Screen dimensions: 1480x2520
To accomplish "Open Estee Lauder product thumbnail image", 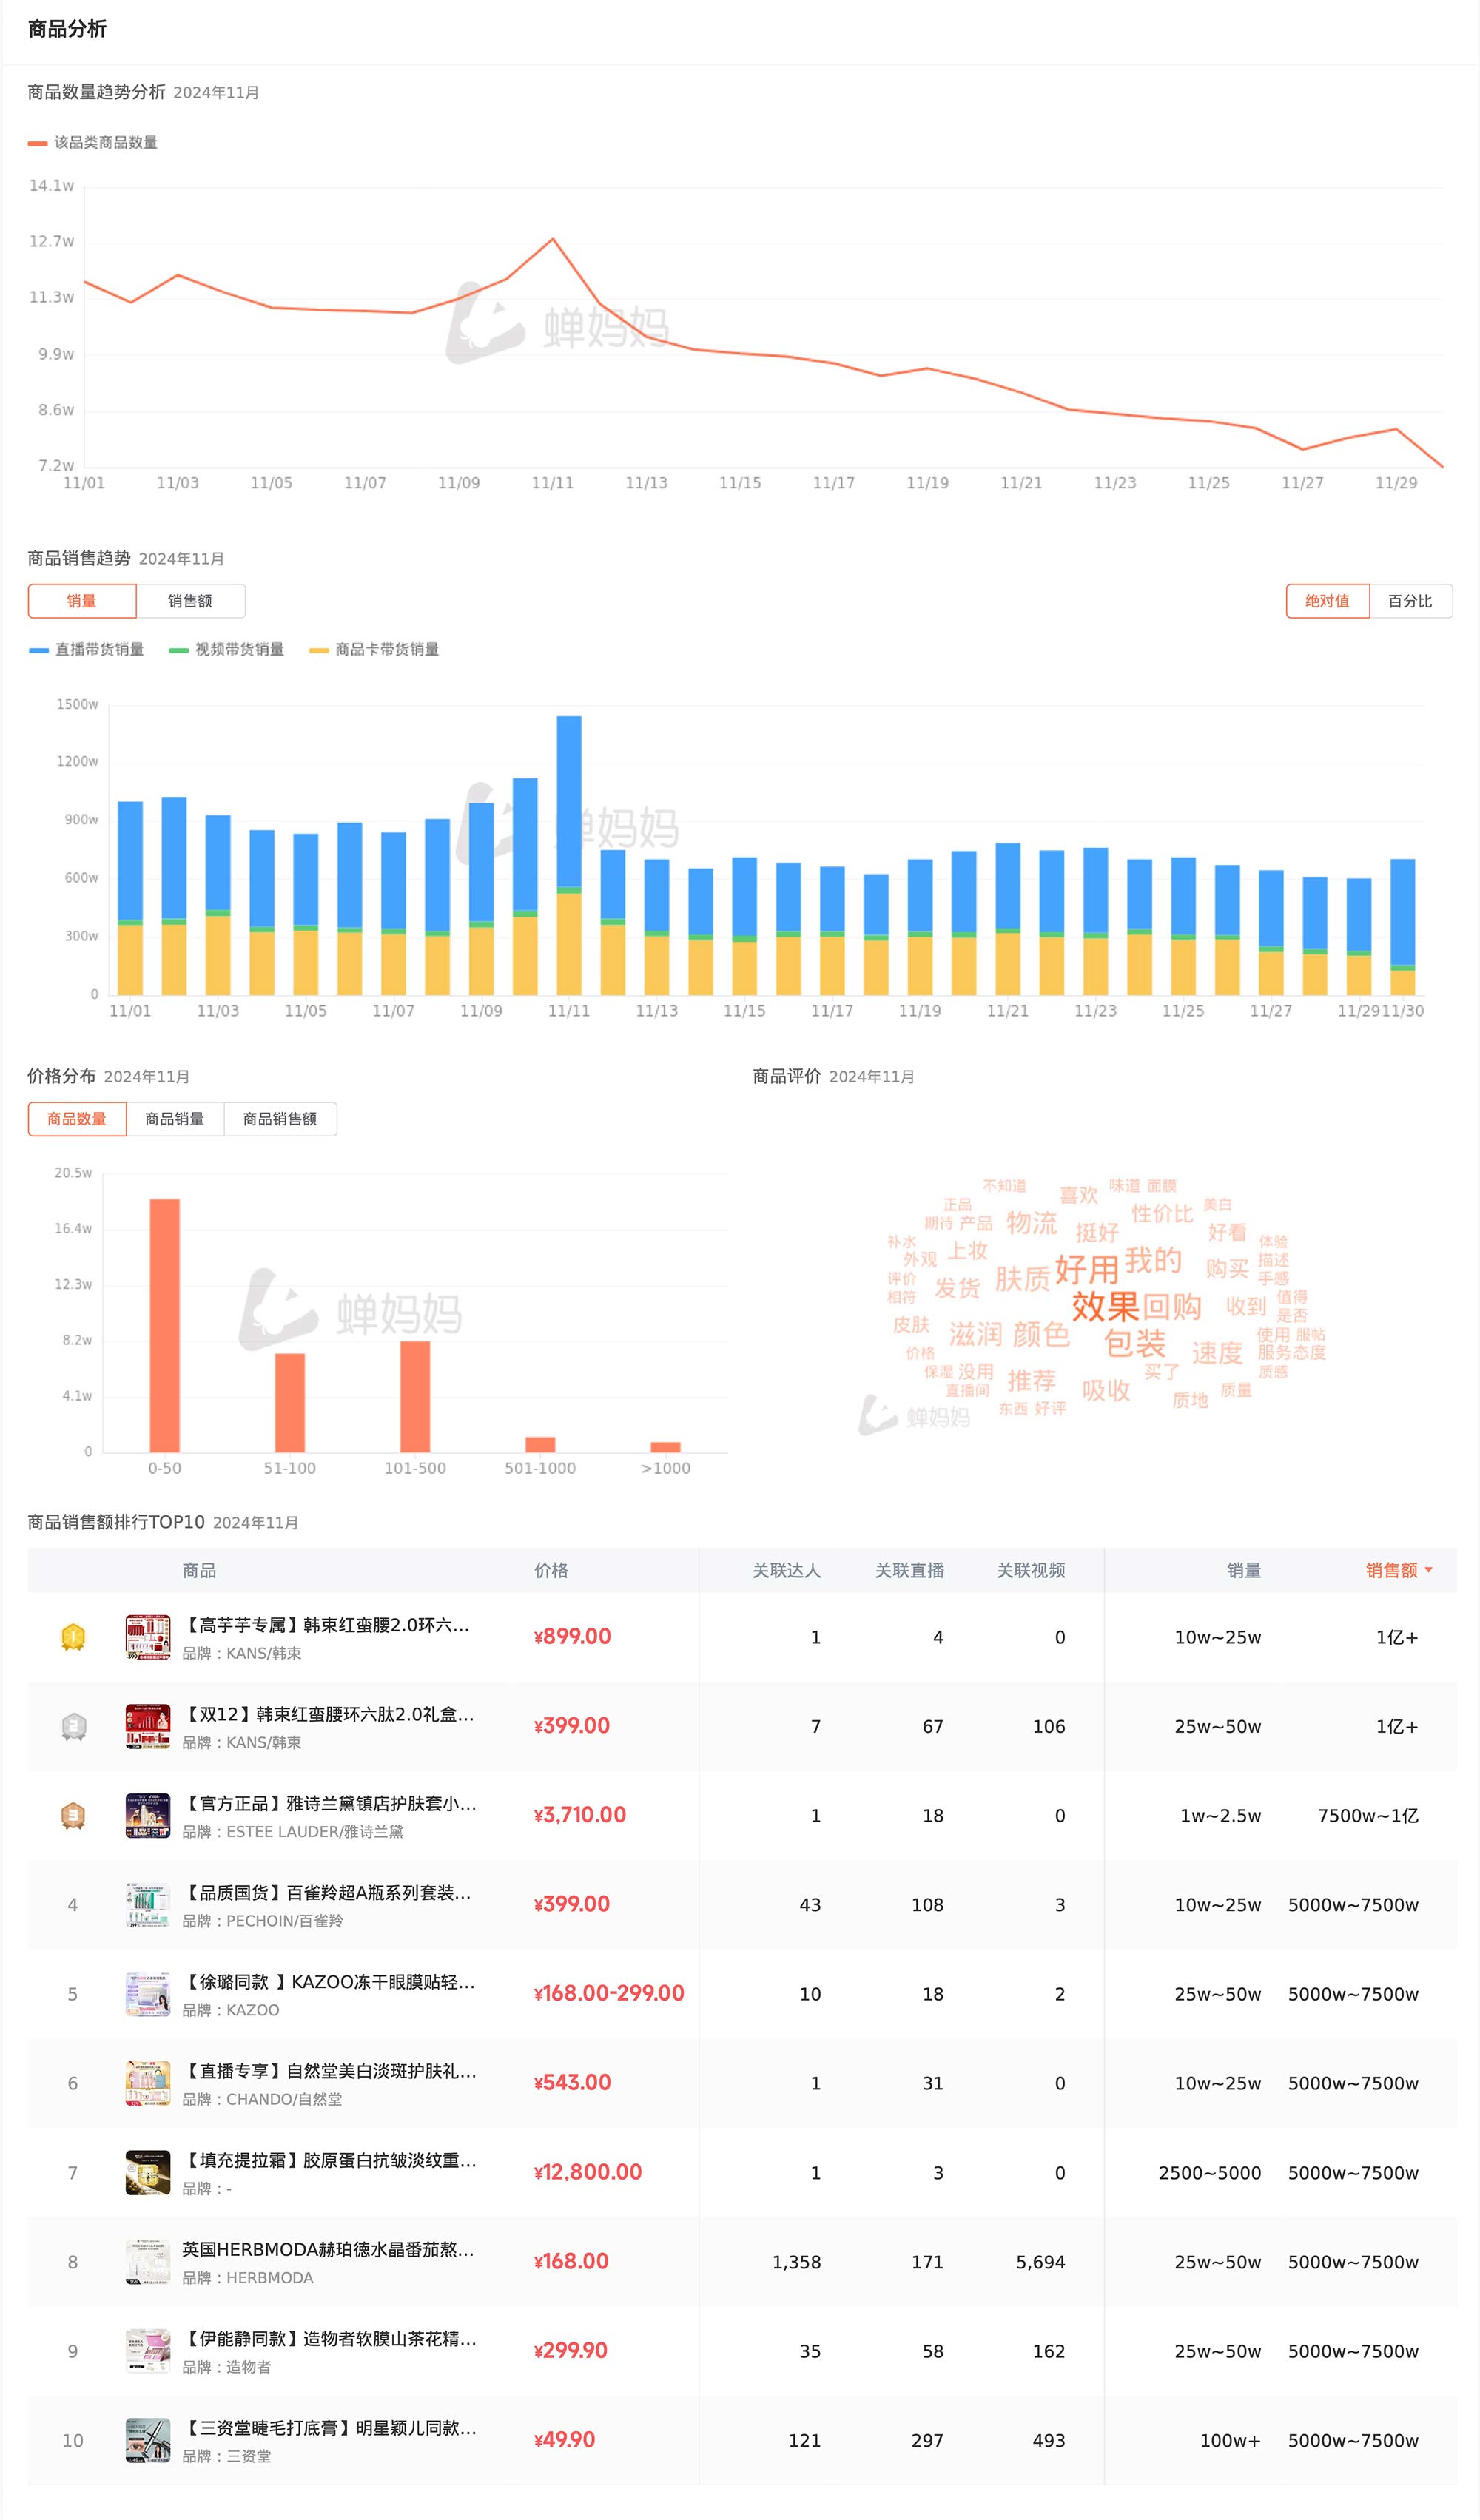I will (148, 1815).
